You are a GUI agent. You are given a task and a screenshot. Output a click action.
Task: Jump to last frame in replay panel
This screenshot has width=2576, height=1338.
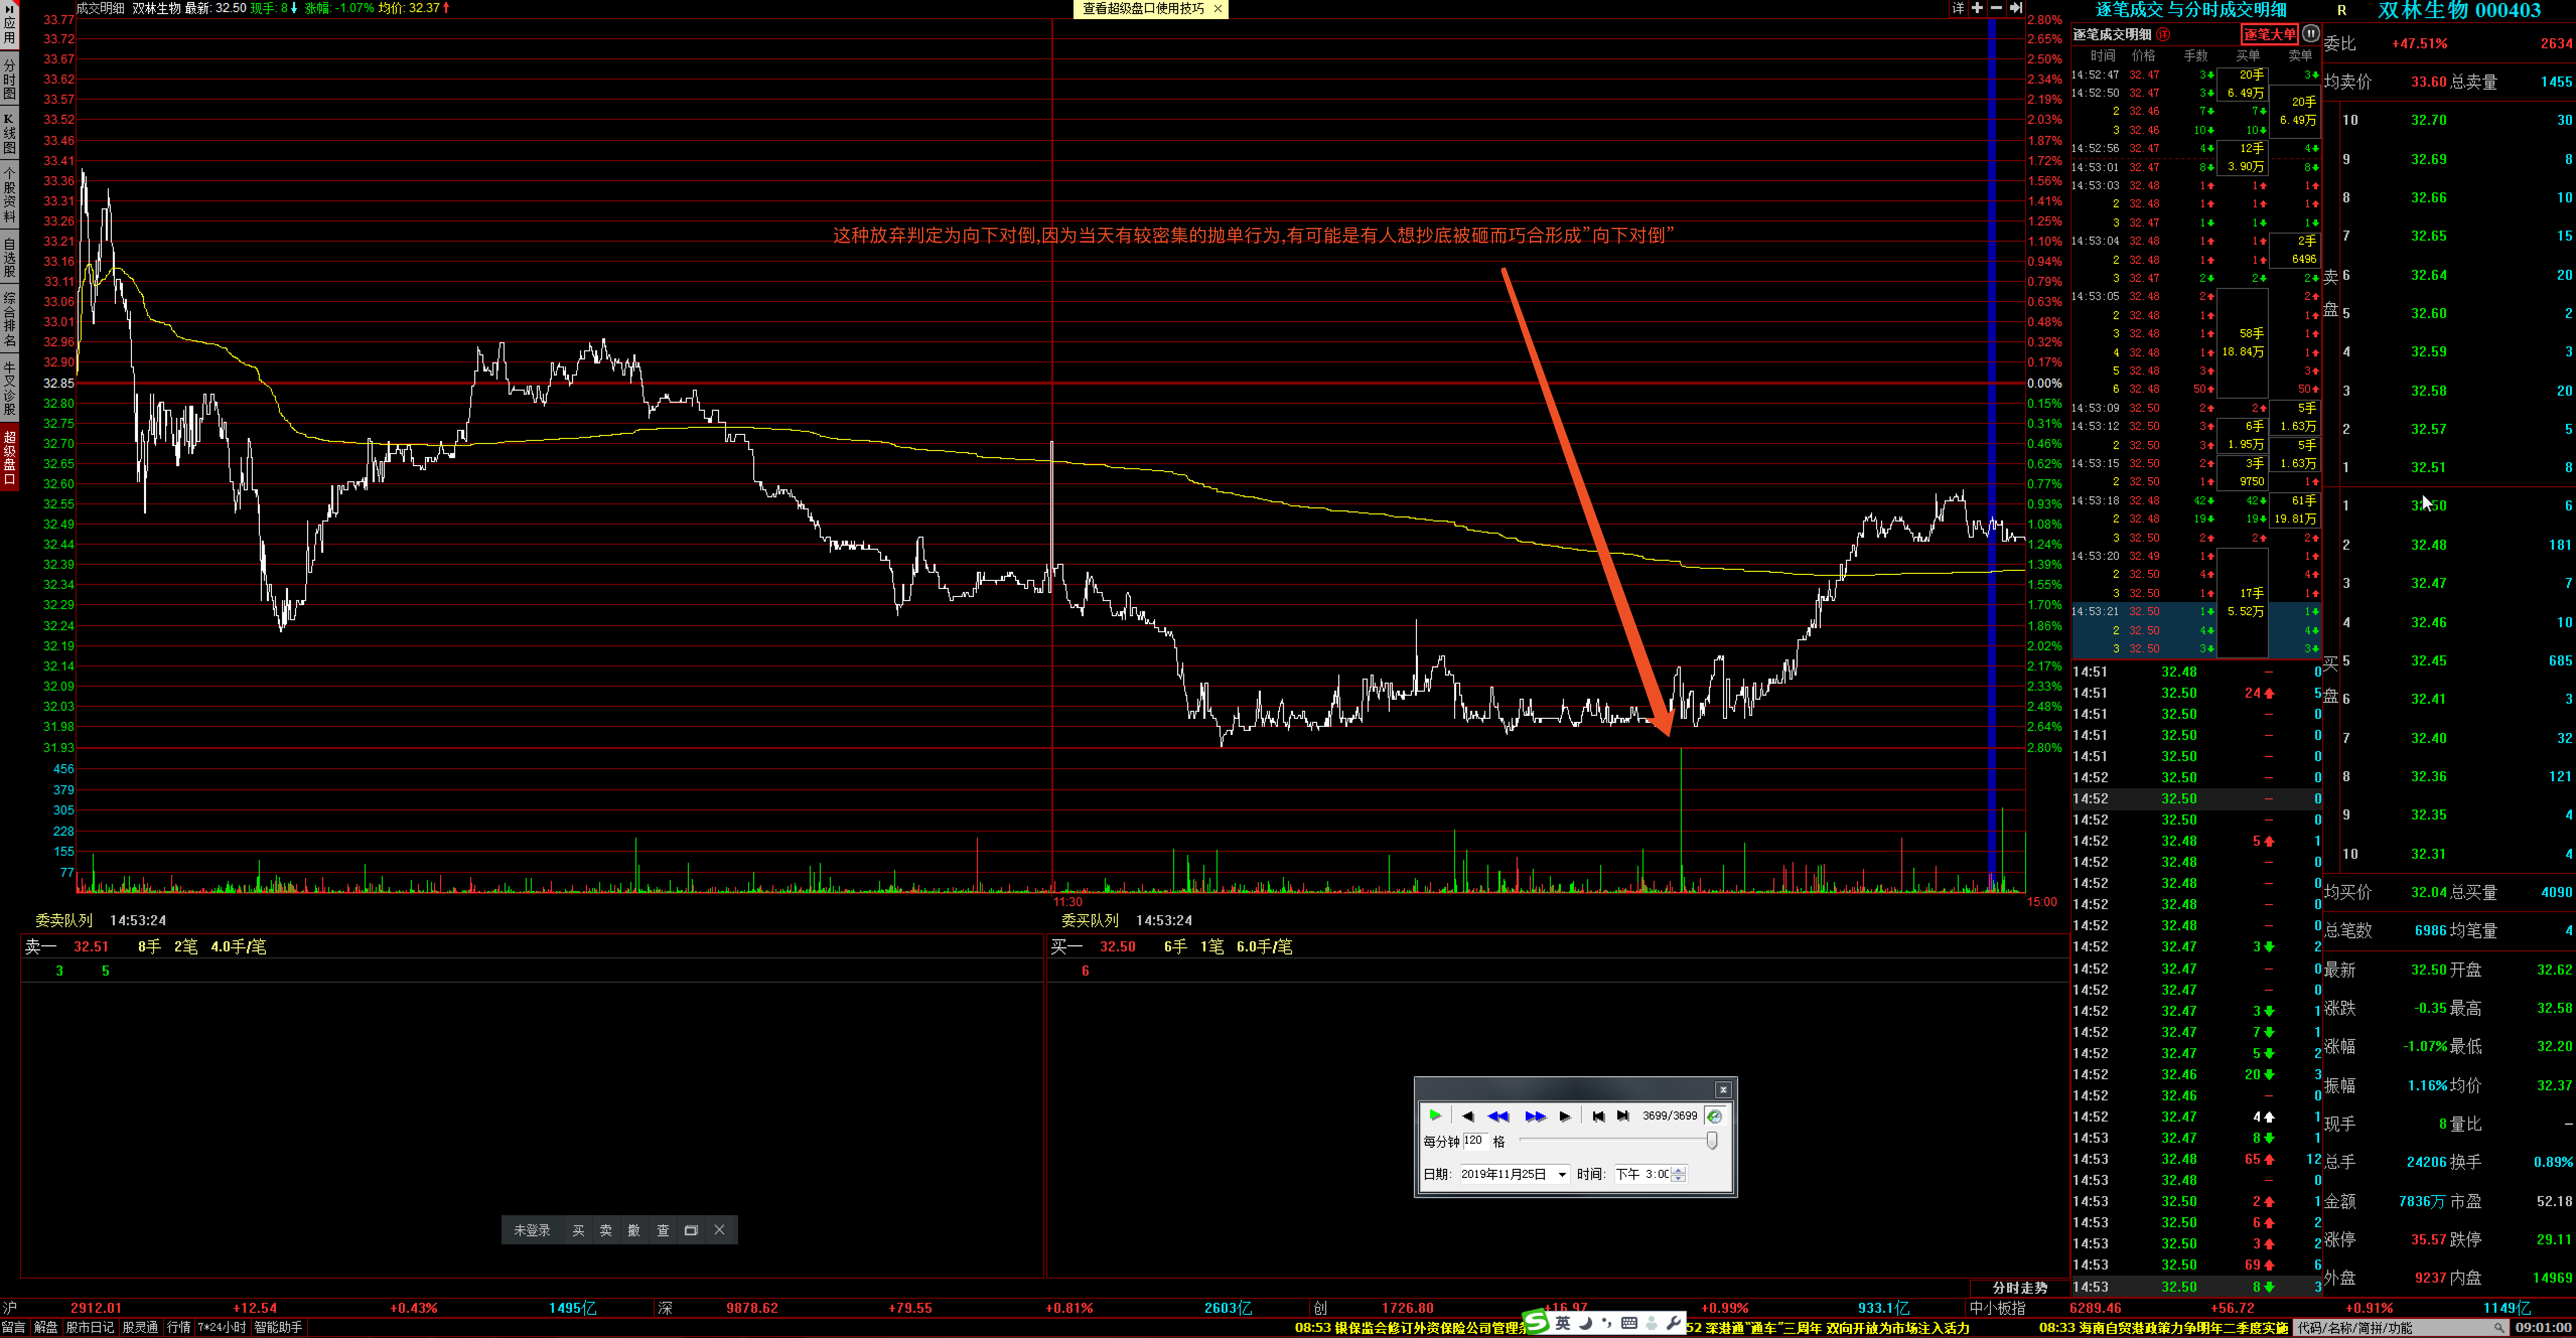pyautogui.click(x=1623, y=1116)
